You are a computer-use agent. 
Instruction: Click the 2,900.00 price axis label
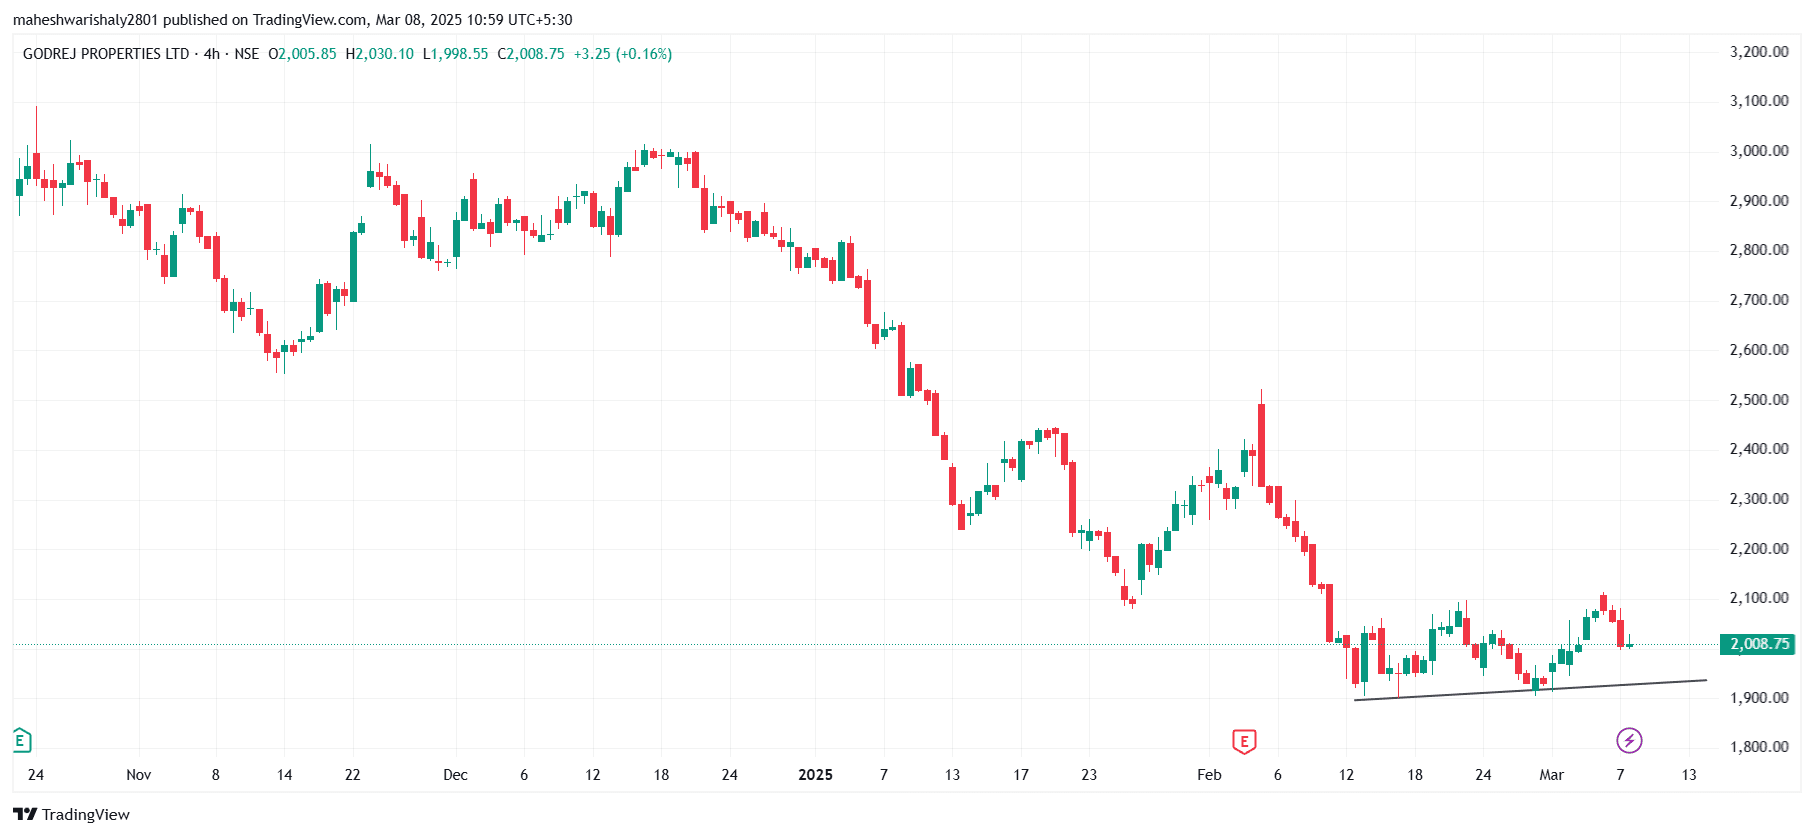click(1759, 201)
